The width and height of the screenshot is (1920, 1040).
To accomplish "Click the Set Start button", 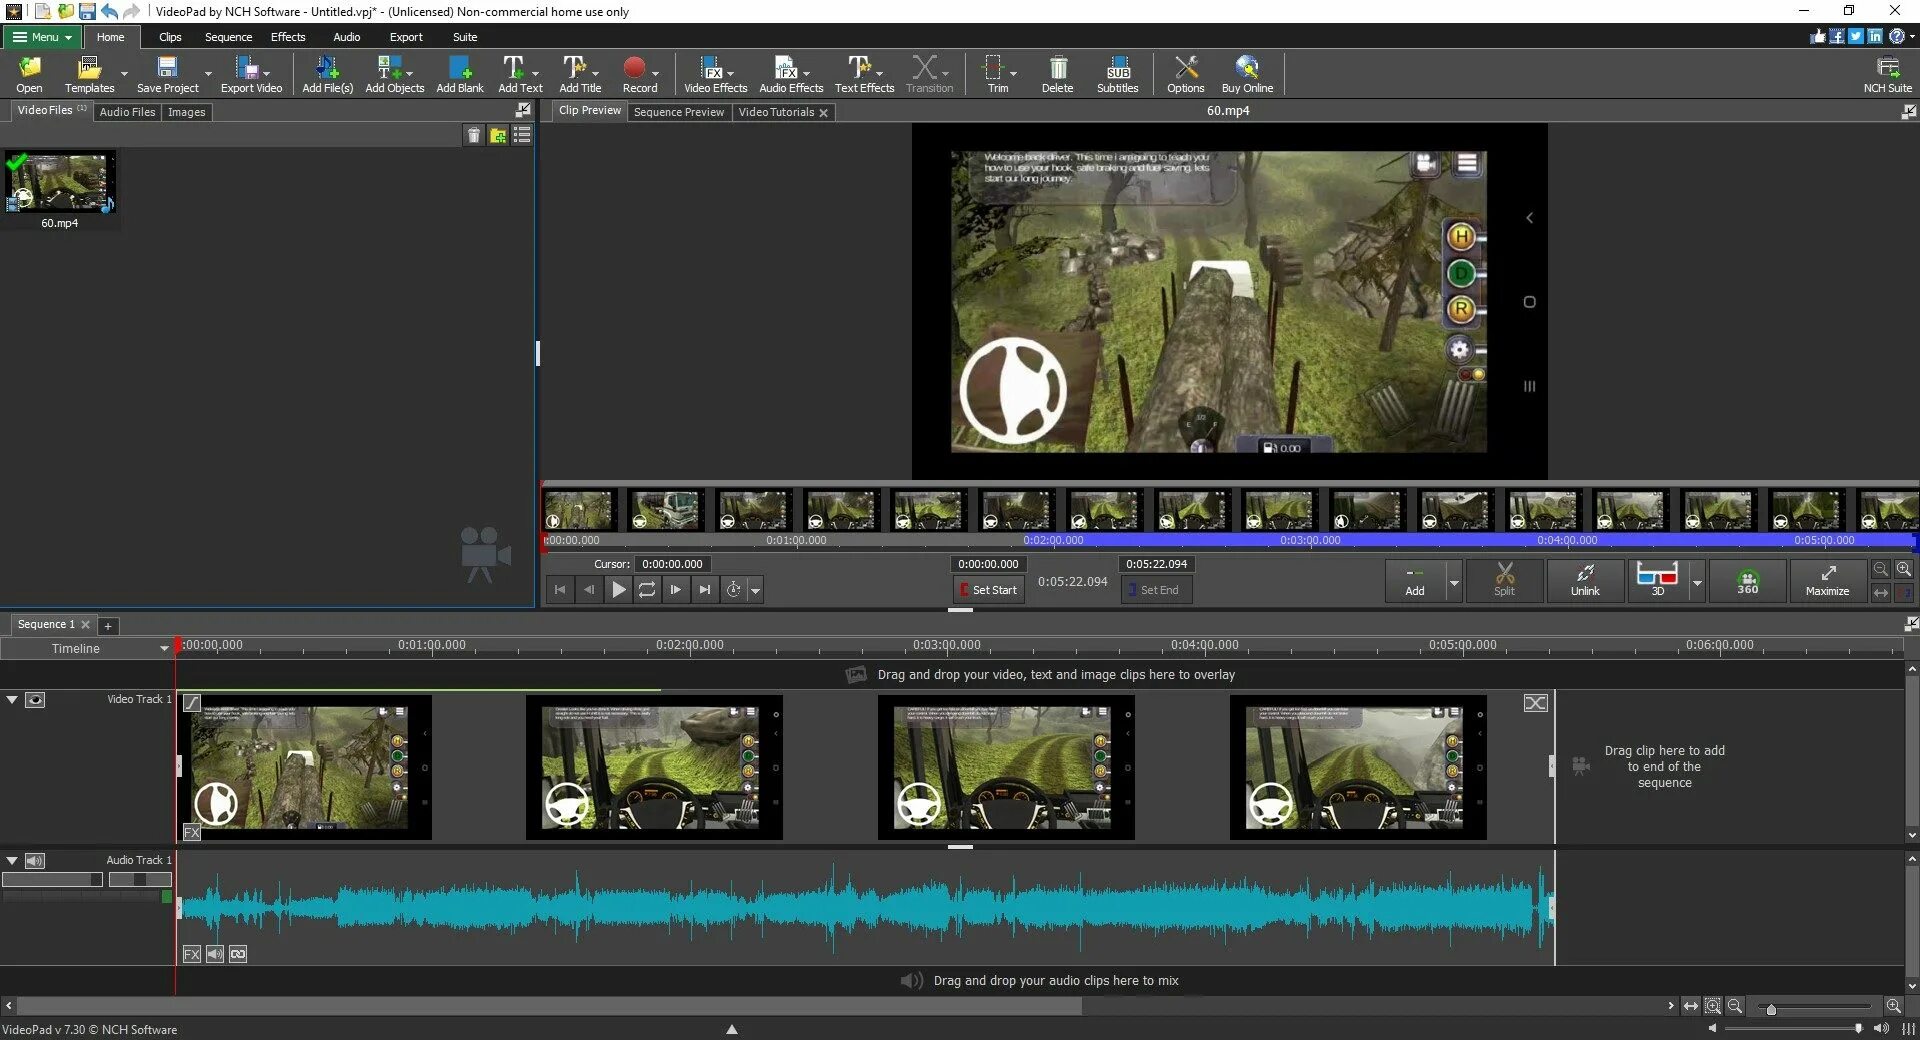I will click(988, 590).
